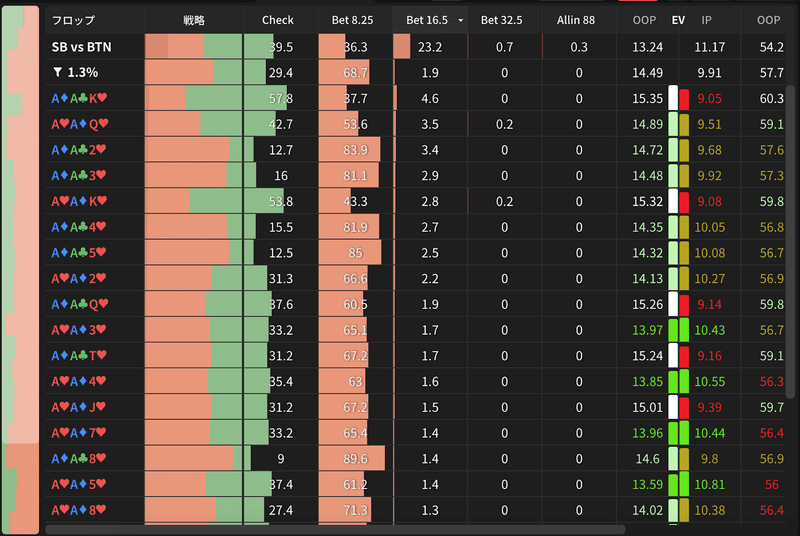Sort by the Check column header
Viewport: 800px width, 536px height.
277,20
